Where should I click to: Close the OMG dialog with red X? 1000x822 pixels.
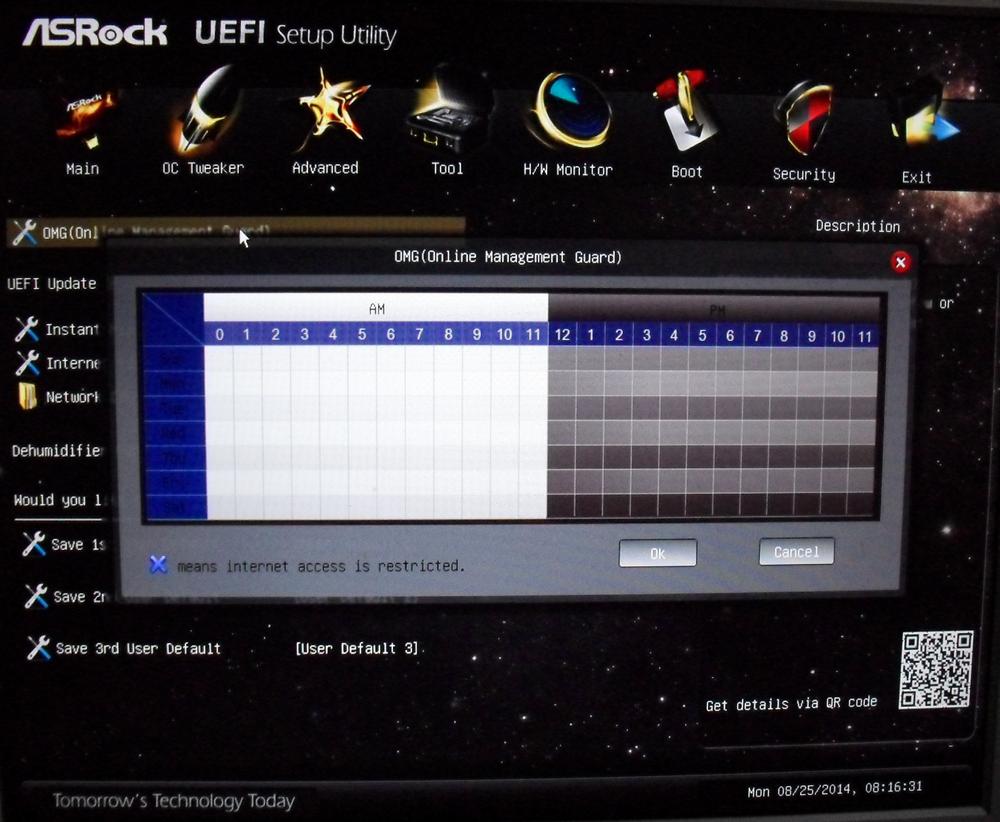pyautogui.click(x=901, y=262)
